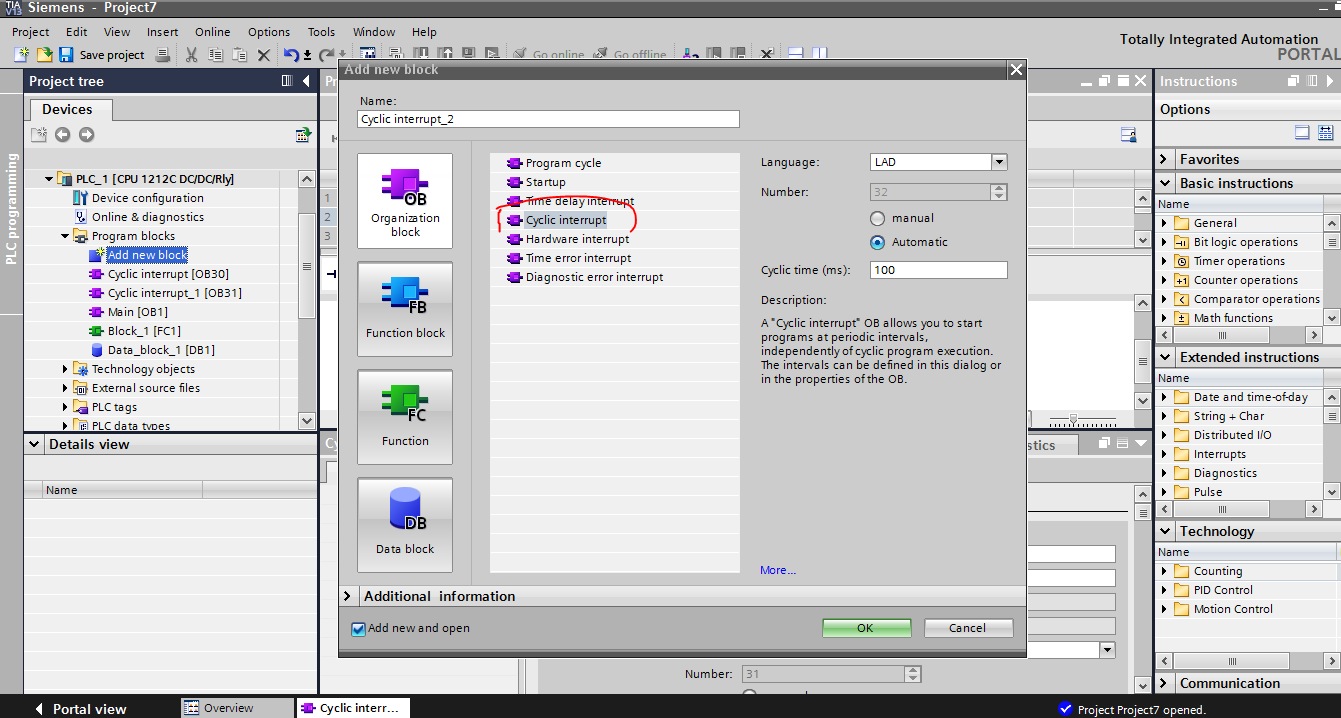The height and width of the screenshot is (718, 1341).
Task: Expand the Additional information section
Action: 348,596
